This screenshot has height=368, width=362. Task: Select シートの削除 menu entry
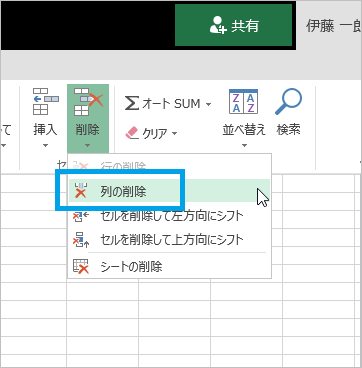coord(169,266)
